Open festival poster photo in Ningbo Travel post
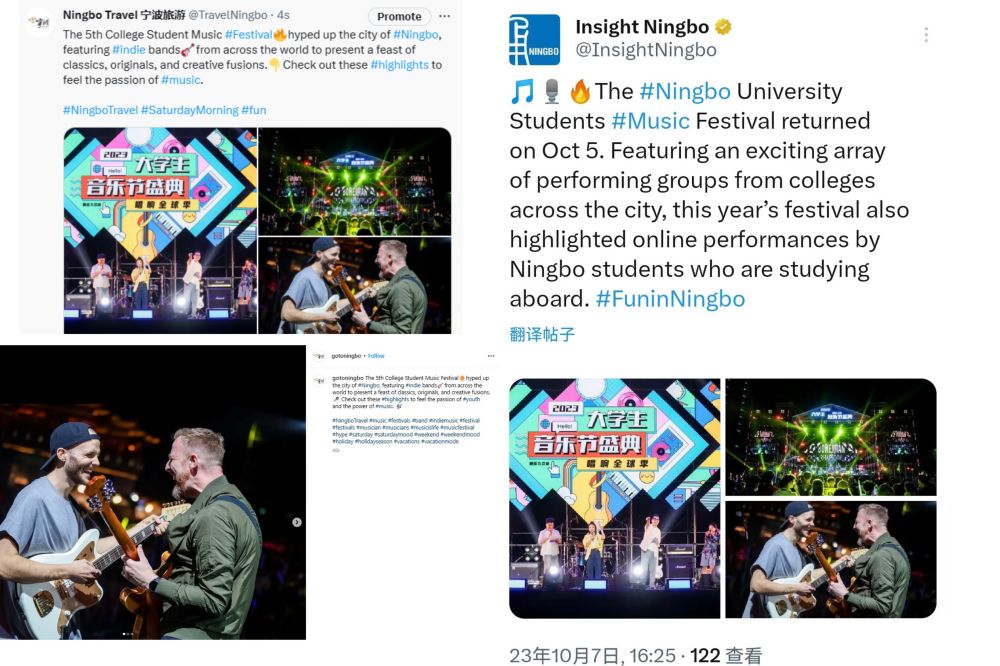 [x=160, y=230]
